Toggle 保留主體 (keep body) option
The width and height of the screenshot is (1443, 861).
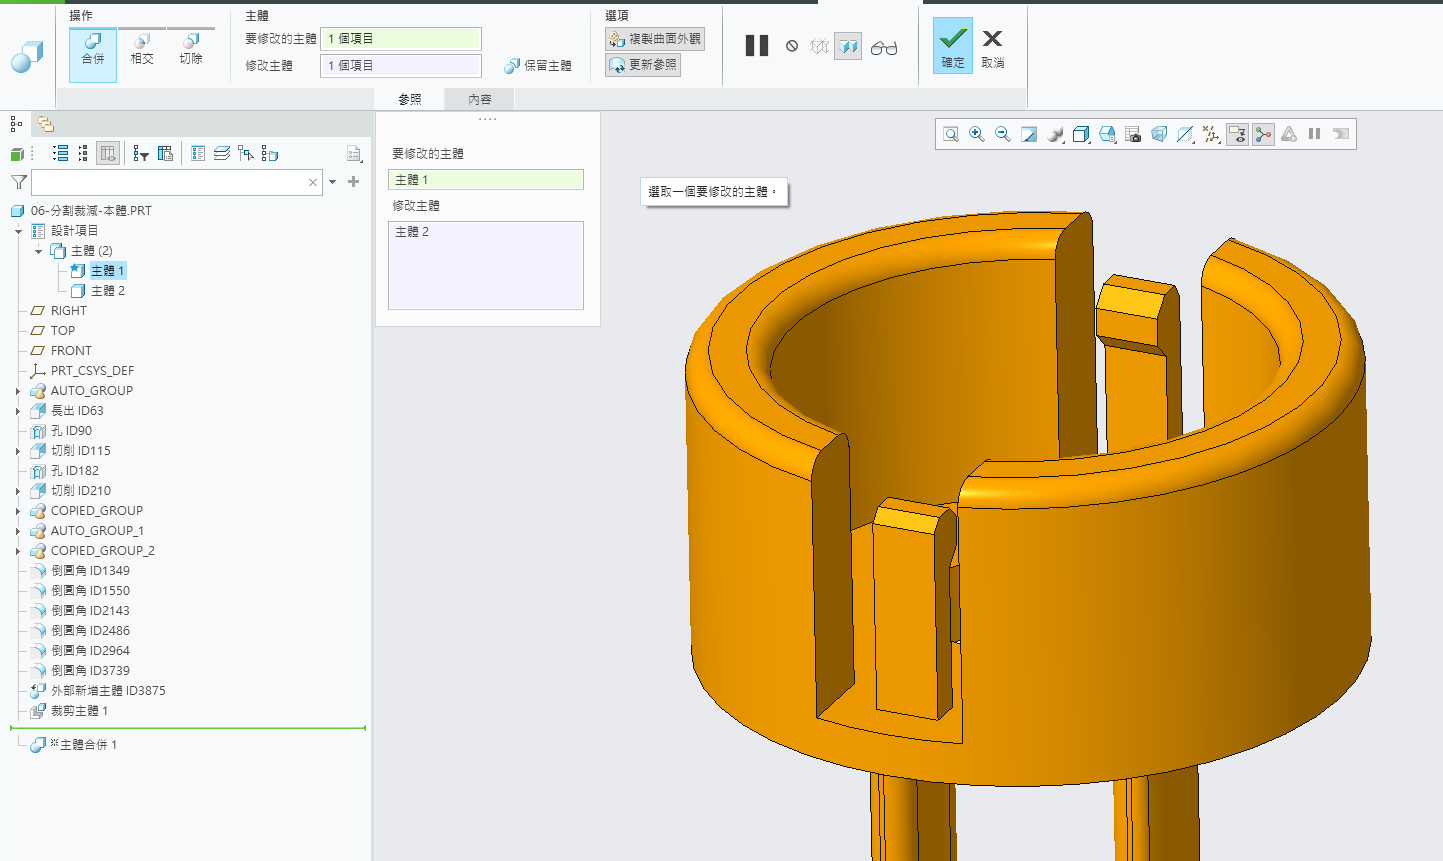[x=538, y=66]
